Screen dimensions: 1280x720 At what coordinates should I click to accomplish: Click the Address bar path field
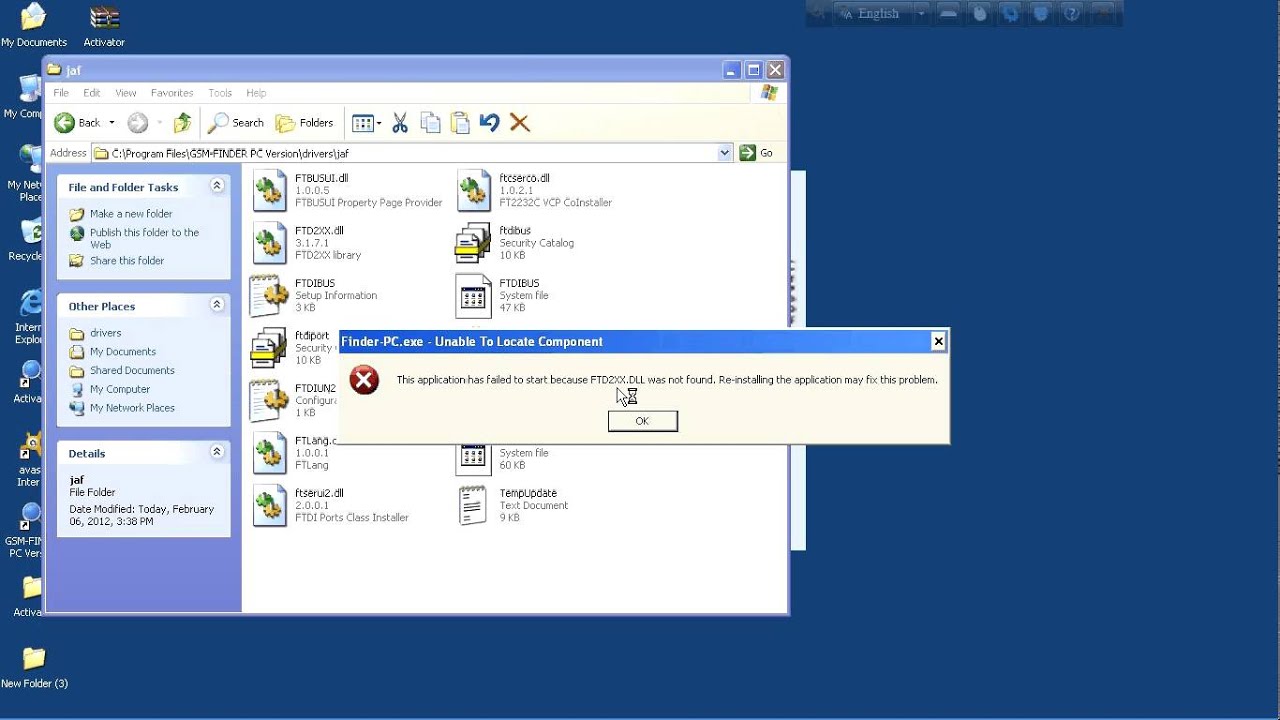click(x=412, y=153)
